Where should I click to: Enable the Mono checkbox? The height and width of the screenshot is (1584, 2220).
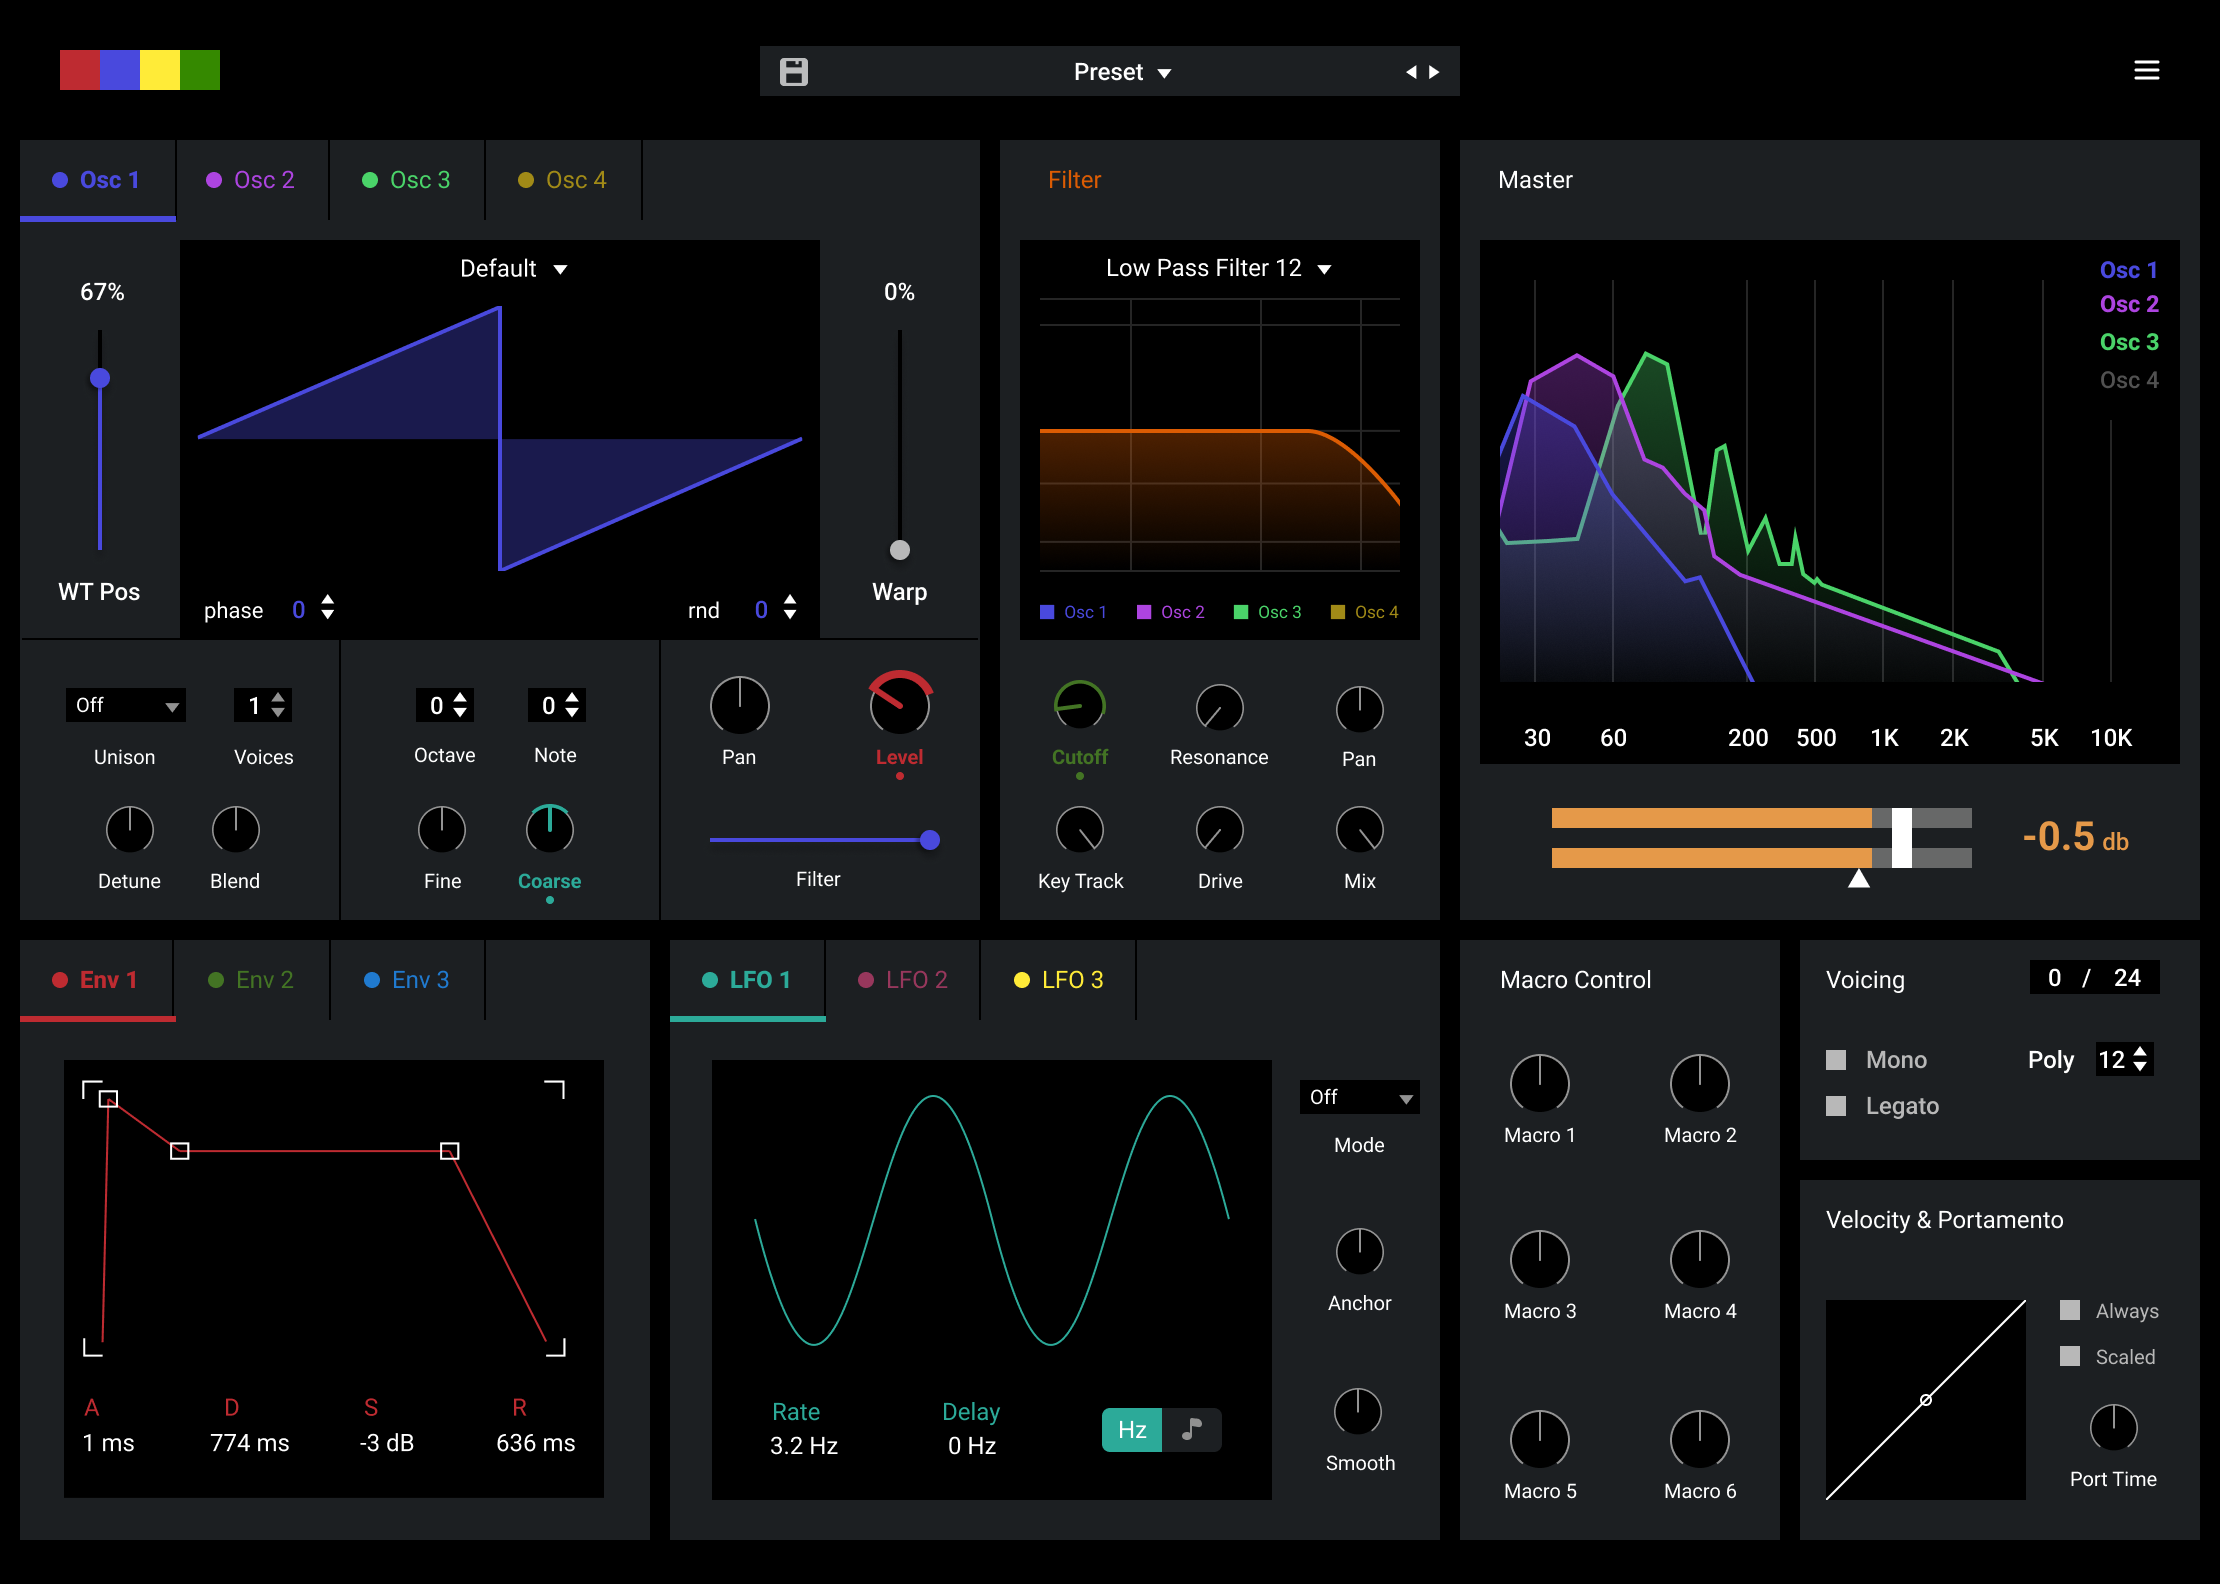point(1836,1060)
